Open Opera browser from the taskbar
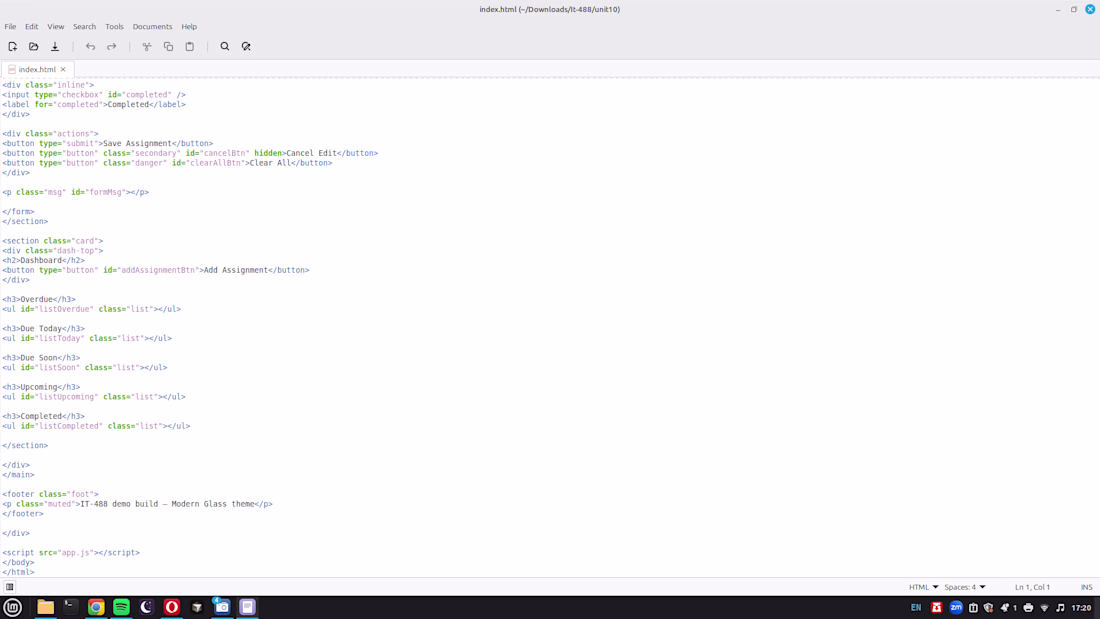Image resolution: width=1100 pixels, height=619 pixels. [x=172, y=607]
